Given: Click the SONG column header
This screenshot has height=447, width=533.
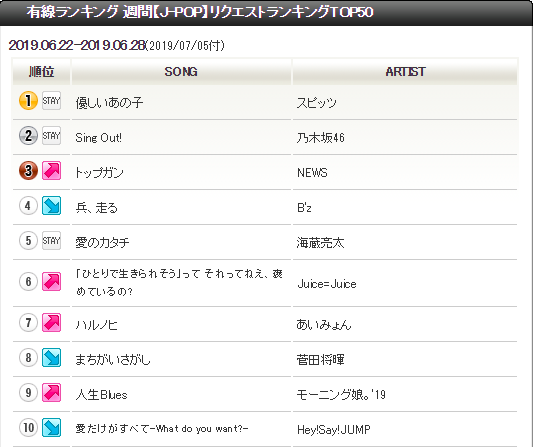Looking at the screenshot, I should 181,72.
